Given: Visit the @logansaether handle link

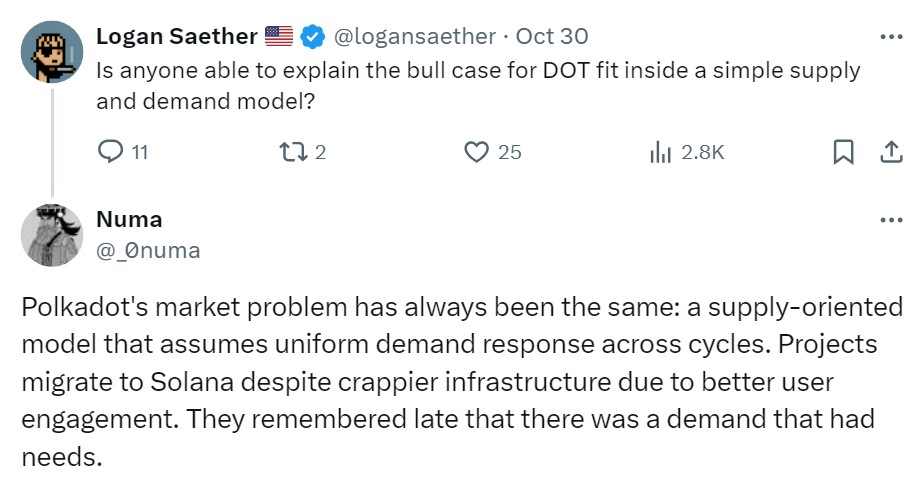Looking at the screenshot, I should tap(414, 37).
